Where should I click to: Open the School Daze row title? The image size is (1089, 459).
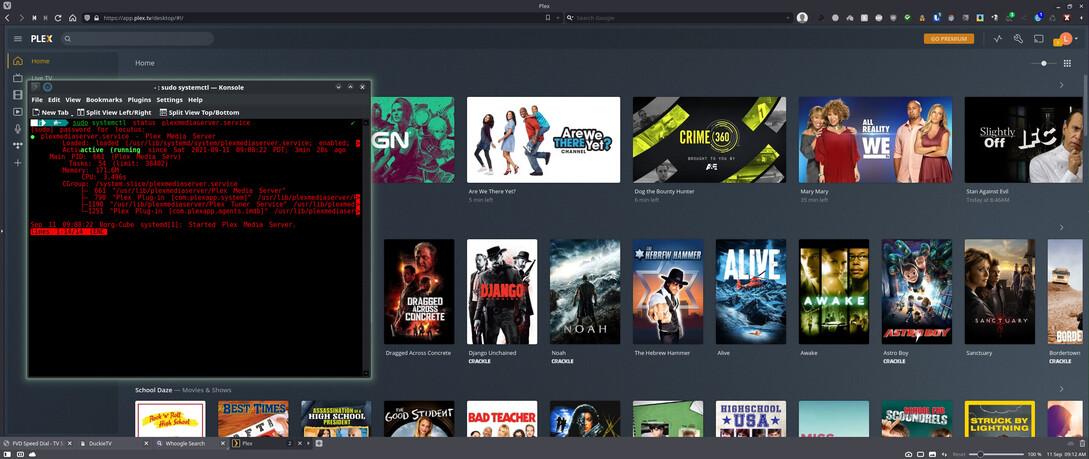(x=153, y=390)
